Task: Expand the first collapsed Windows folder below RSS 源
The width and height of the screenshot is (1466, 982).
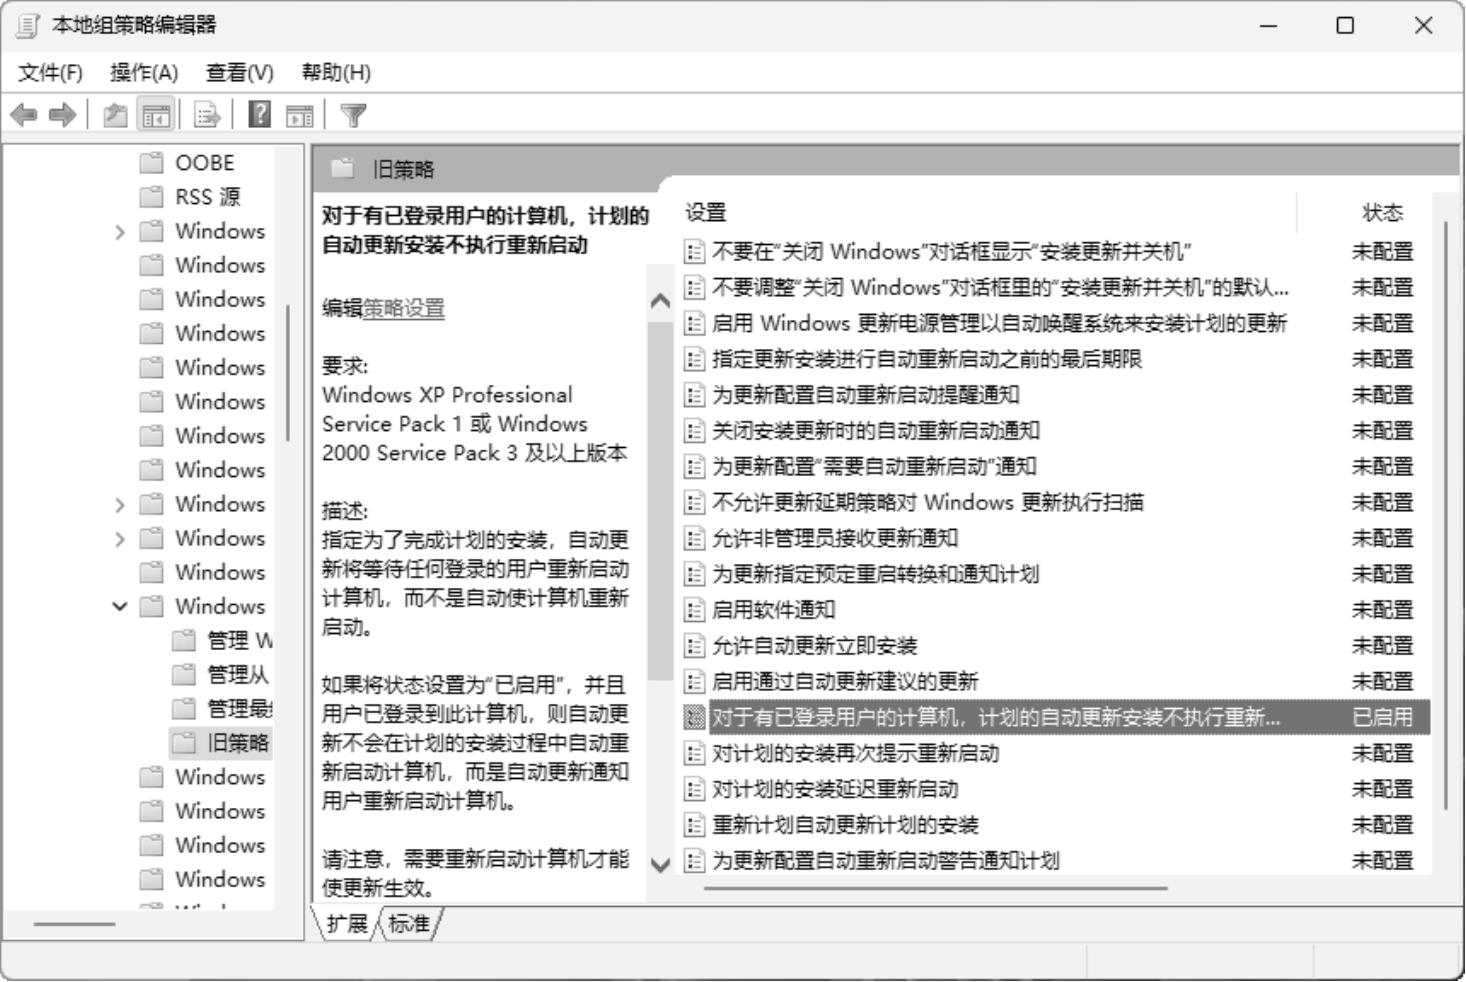Action: click(120, 232)
